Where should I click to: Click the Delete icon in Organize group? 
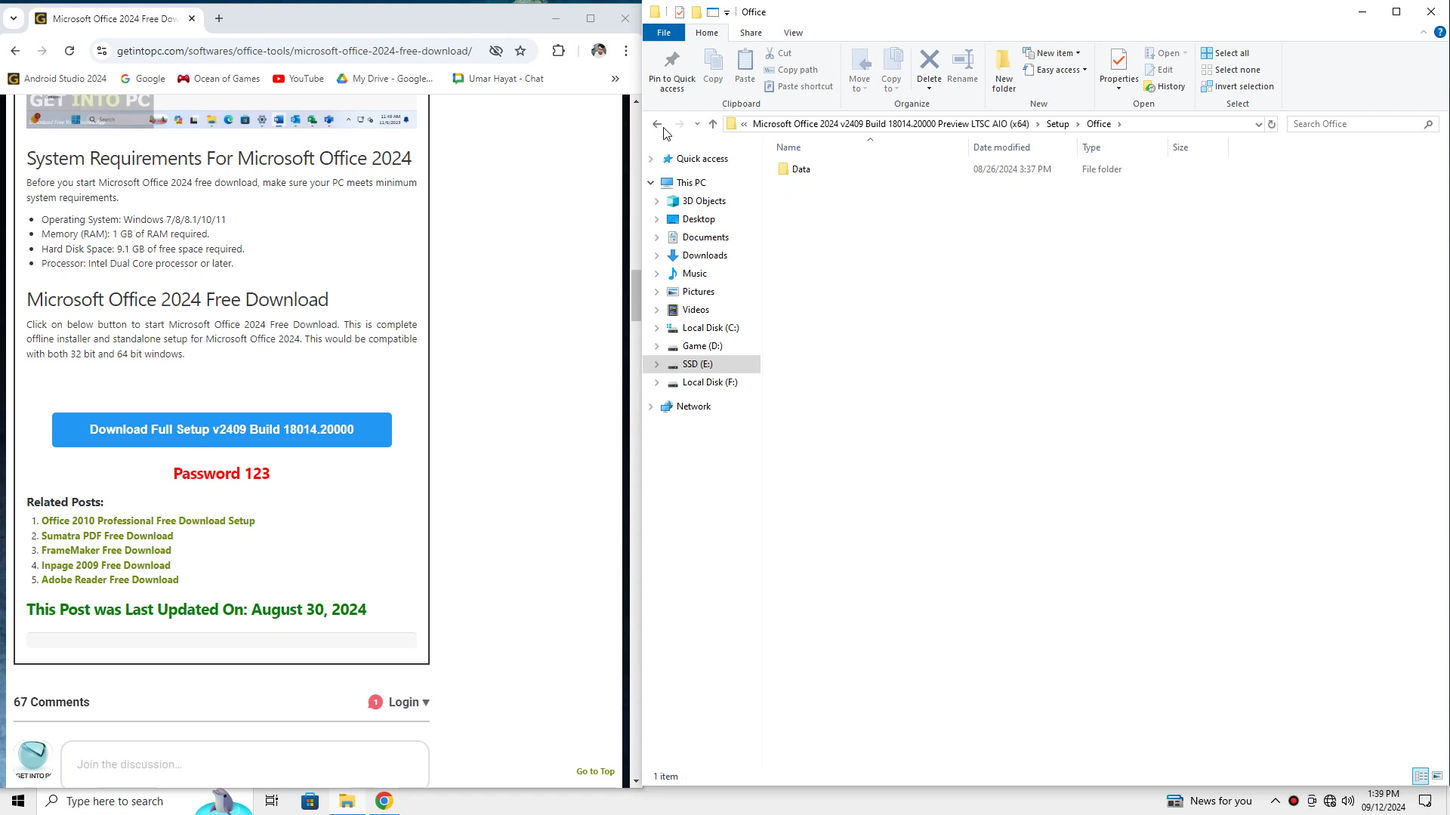coord(929,66)
